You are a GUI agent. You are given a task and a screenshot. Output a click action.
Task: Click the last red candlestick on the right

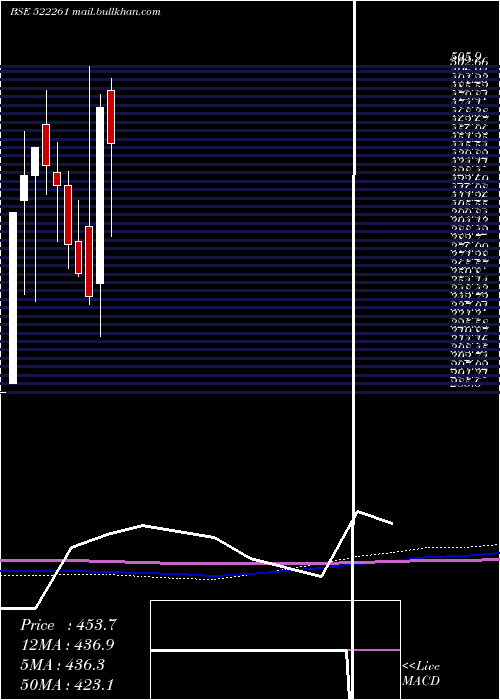click(111, 117)
